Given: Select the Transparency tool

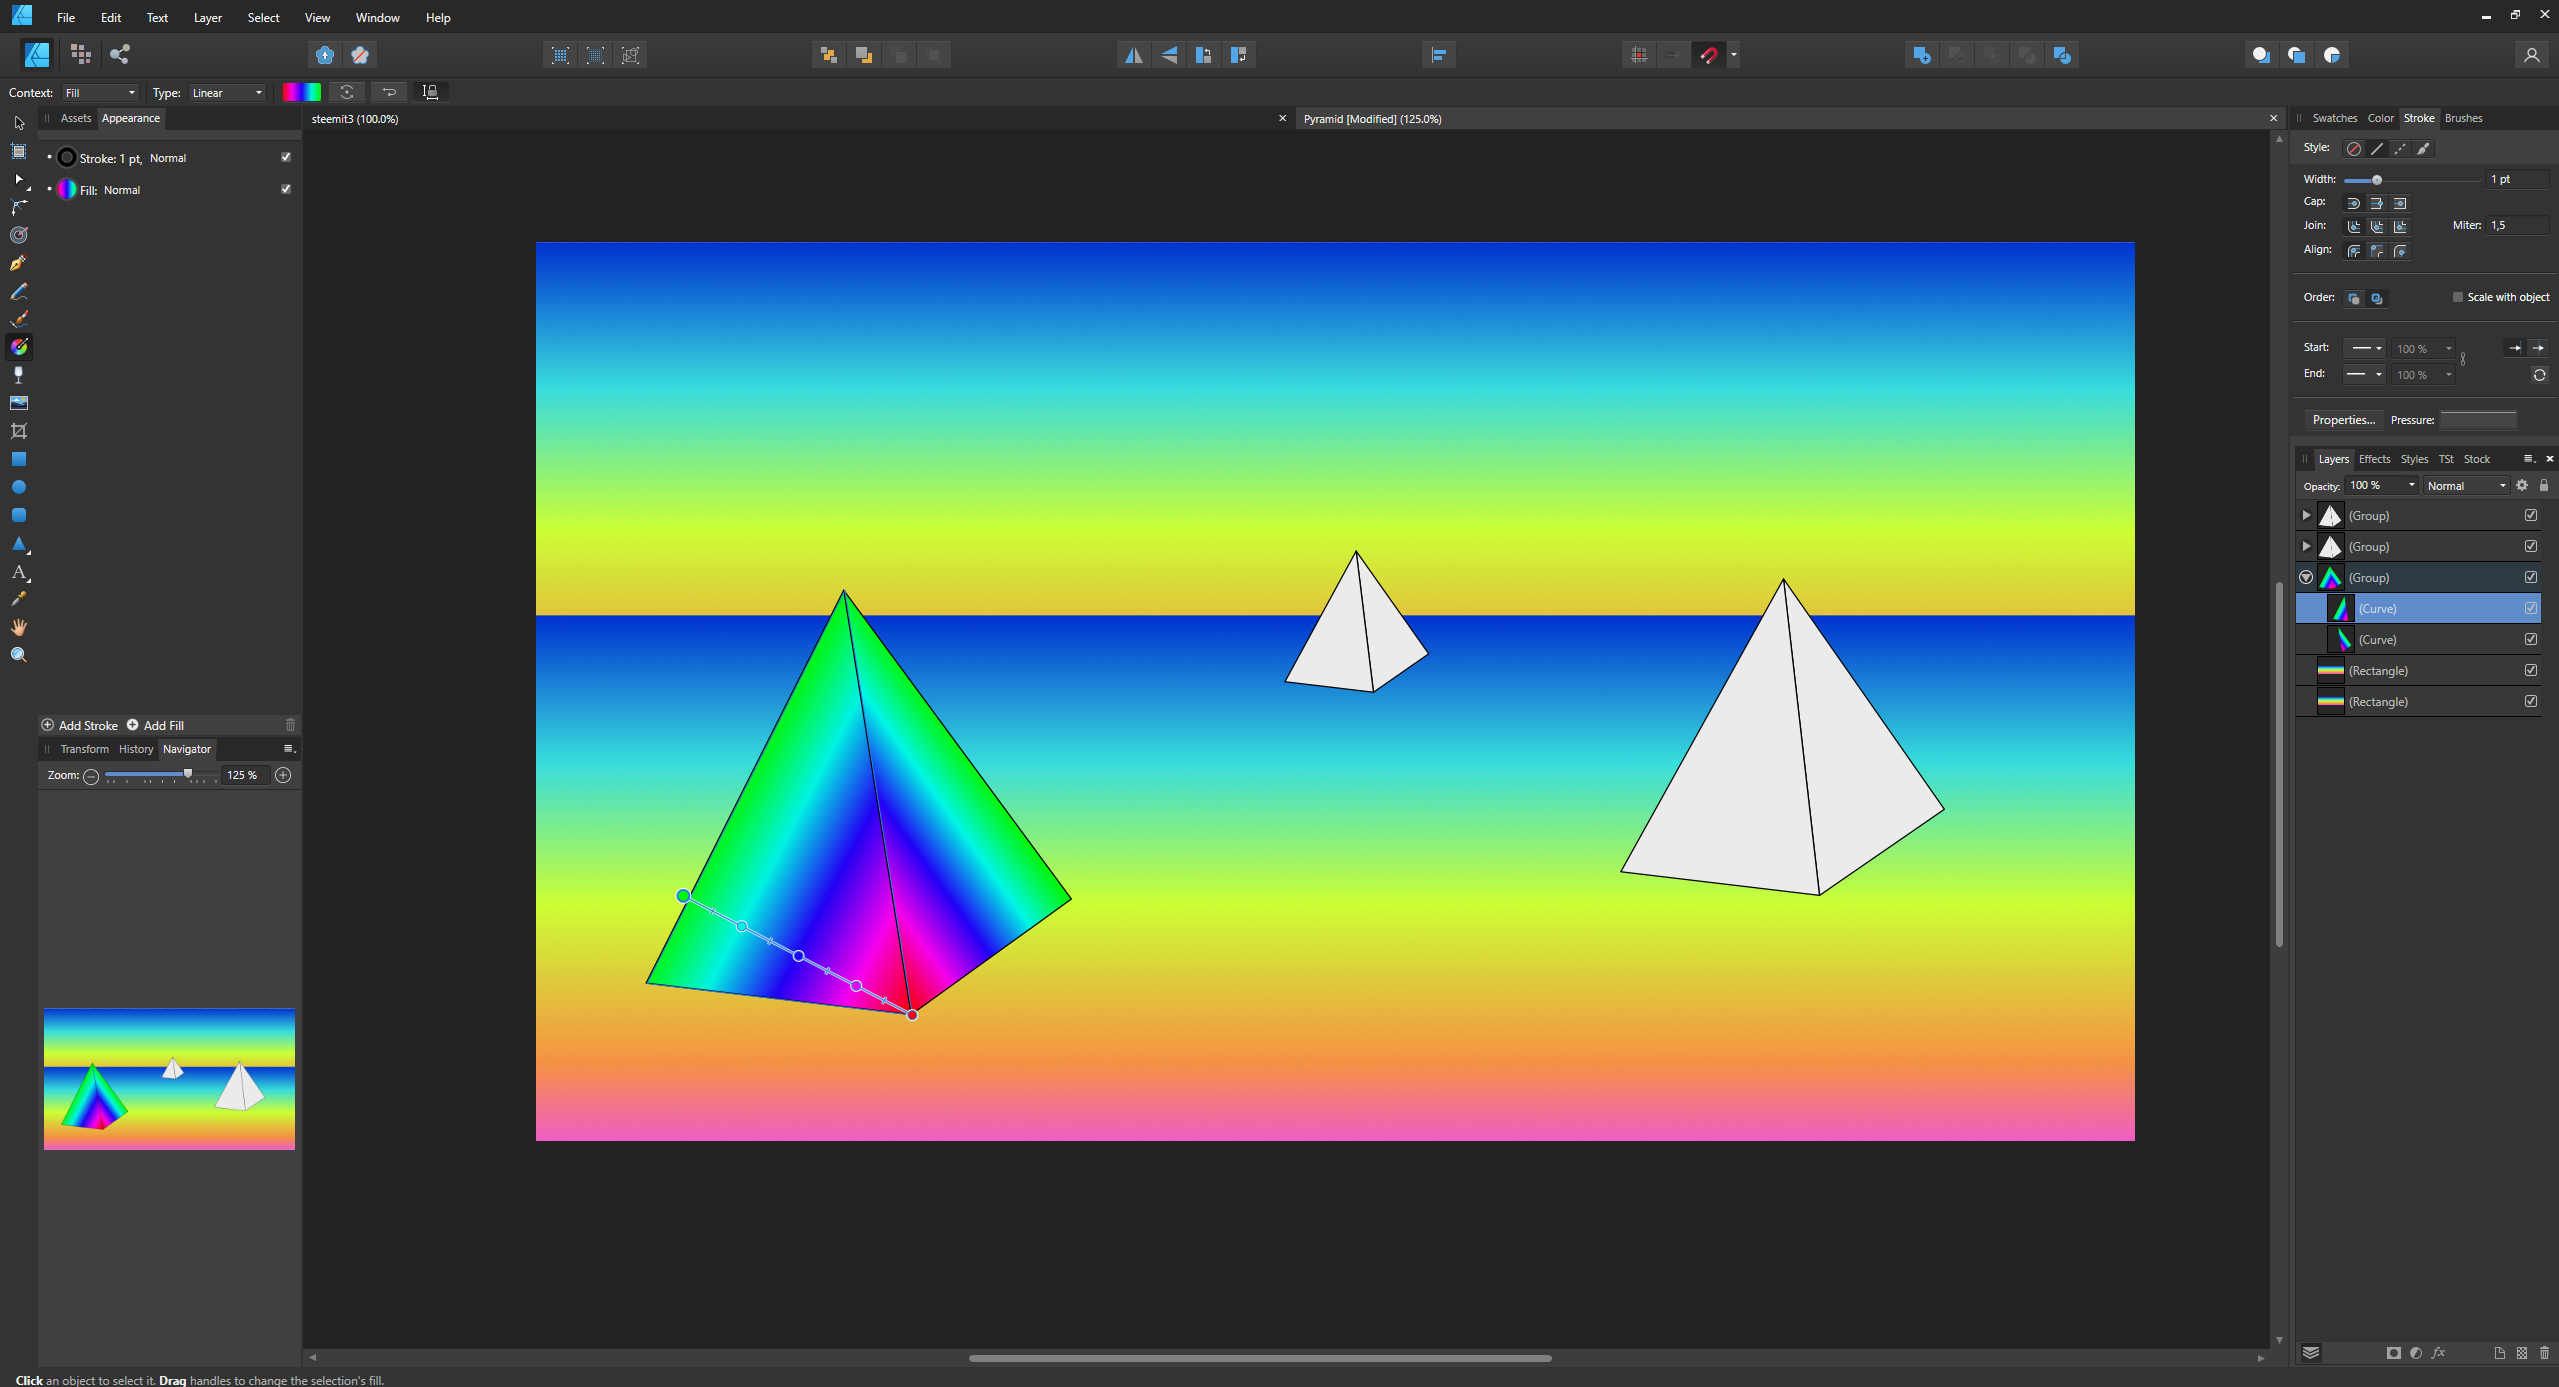Looking at the screenshot, I should [18, 375].
